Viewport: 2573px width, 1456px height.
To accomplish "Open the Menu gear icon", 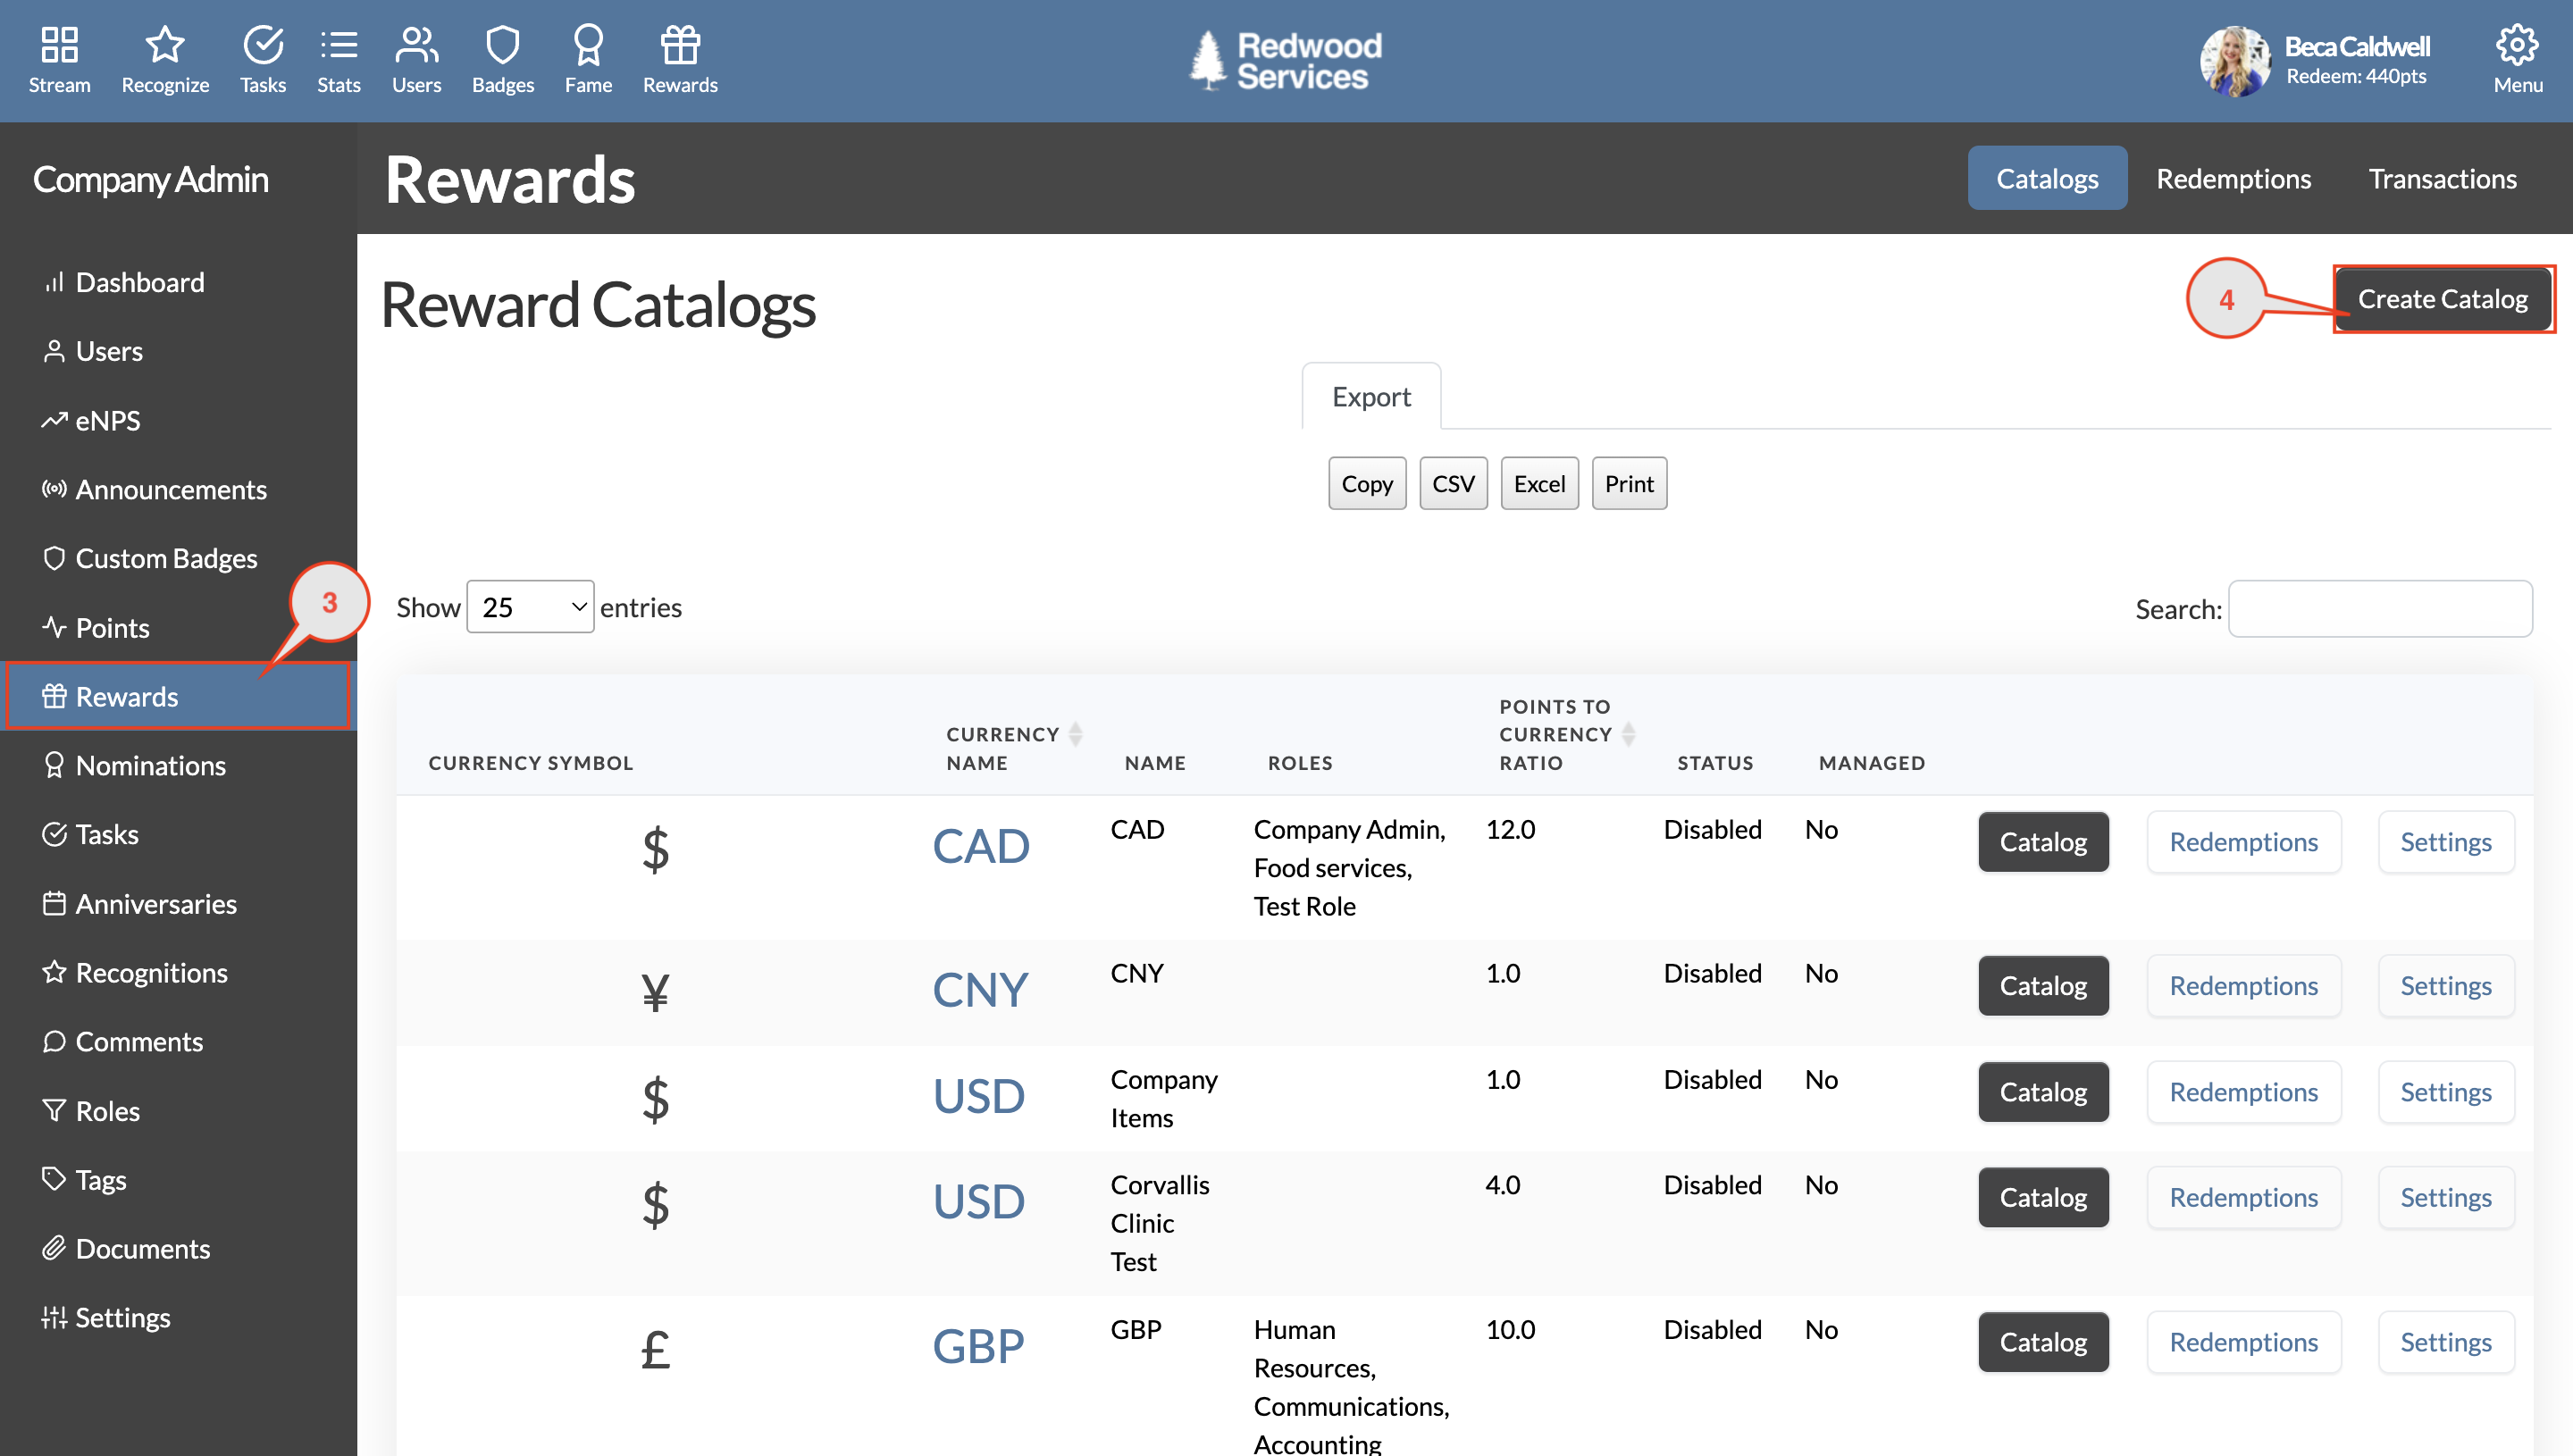I will 2516,45.
